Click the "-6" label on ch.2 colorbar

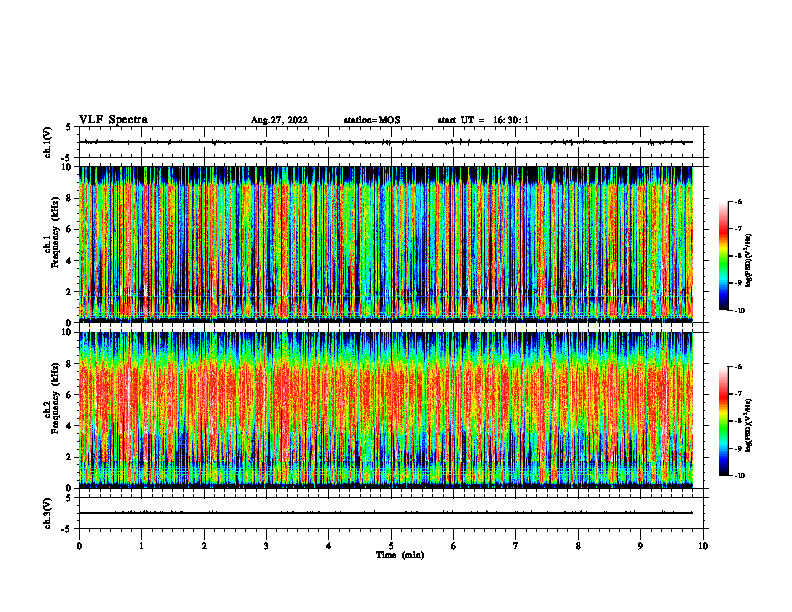click(738, 367)
